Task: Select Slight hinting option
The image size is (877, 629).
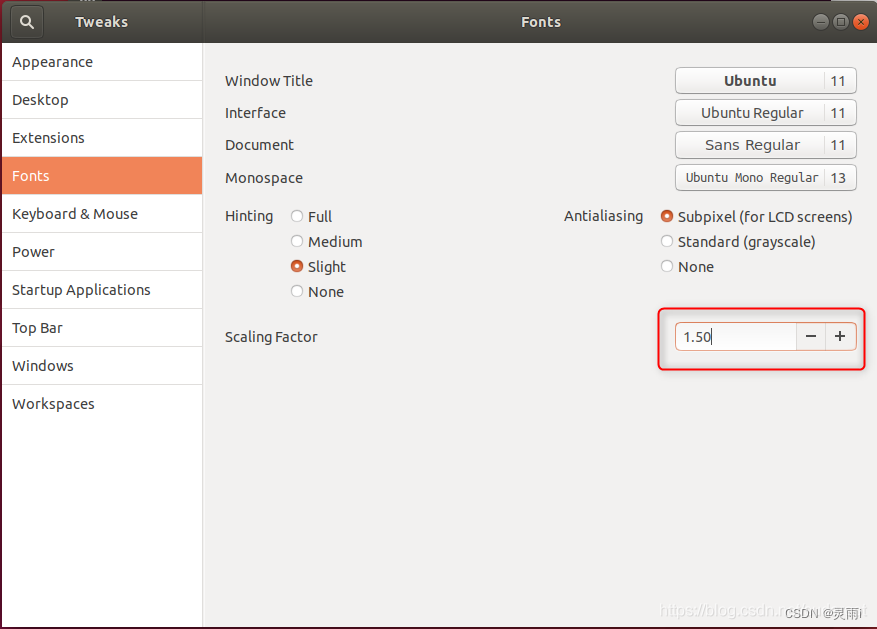Action: coord(318,267)
